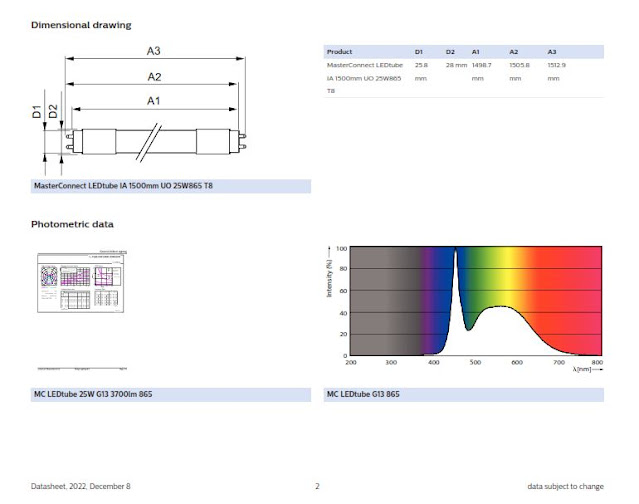Viewport: 639px width, 504px height.
Task: Click the A3 dimension label in drawing
Action: pyautogui.click(x=154, y=51)
